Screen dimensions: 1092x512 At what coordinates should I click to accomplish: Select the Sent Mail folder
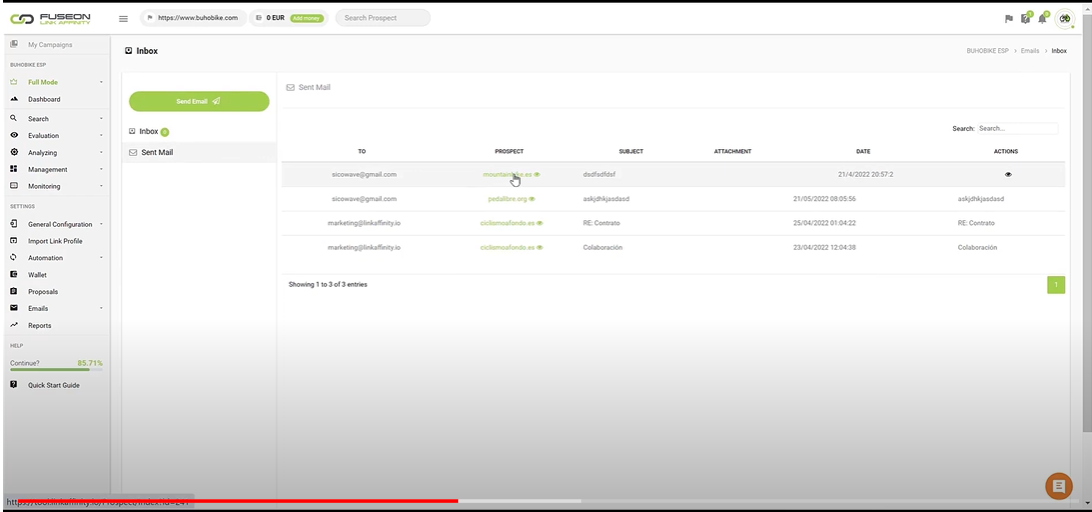point(156,153)
